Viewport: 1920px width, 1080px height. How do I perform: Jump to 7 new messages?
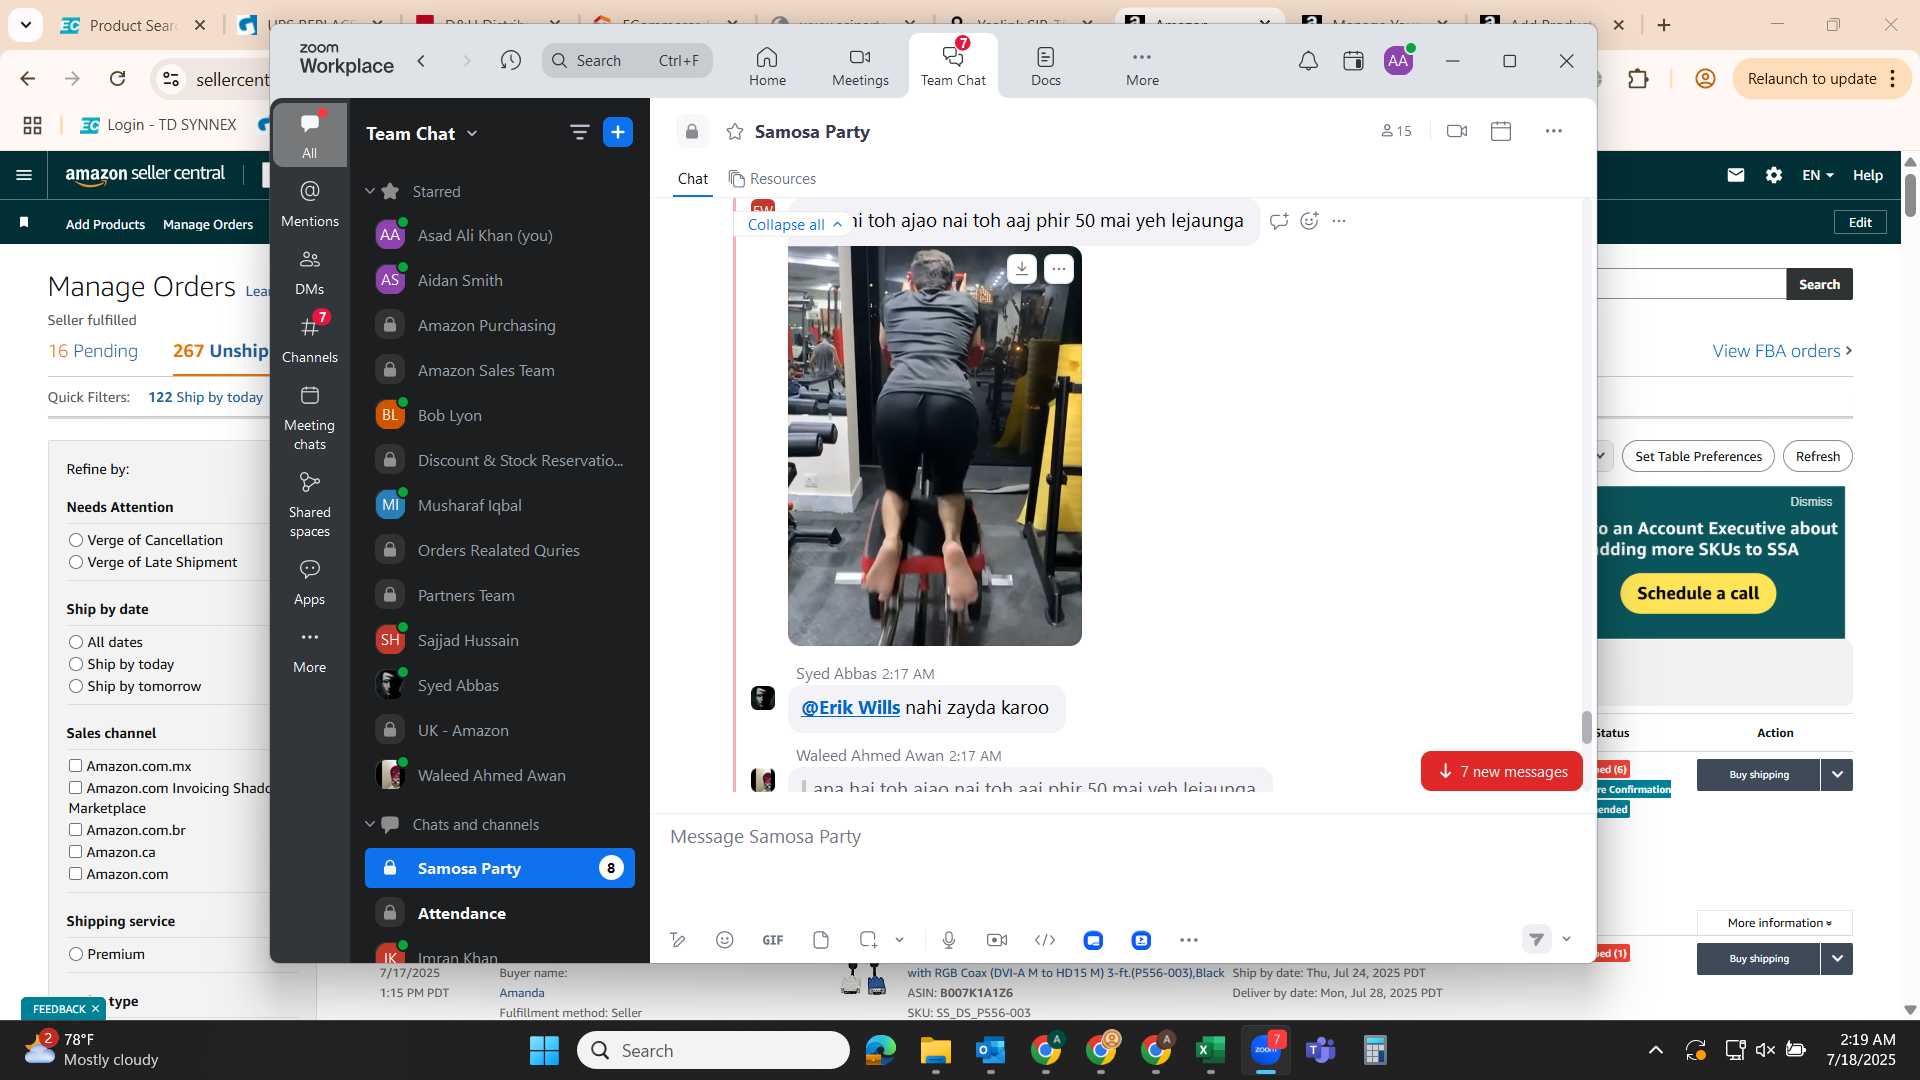coord(1502,771)
